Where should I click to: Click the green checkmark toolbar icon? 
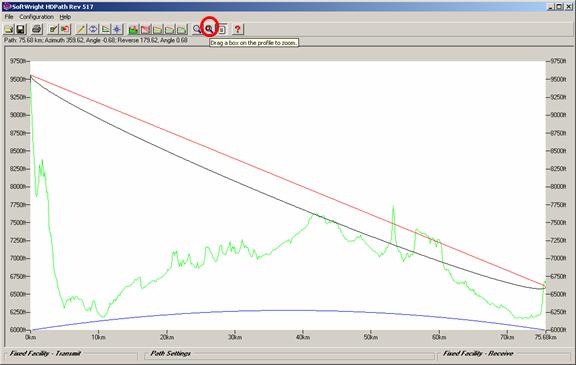[53, 29]
